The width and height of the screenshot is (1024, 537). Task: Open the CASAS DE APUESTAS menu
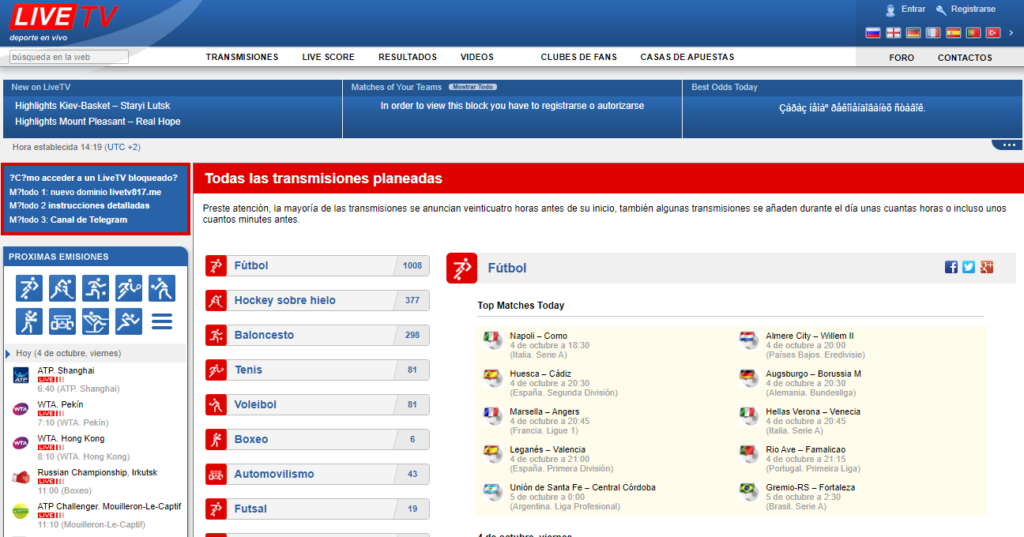(x=687, y=57)
